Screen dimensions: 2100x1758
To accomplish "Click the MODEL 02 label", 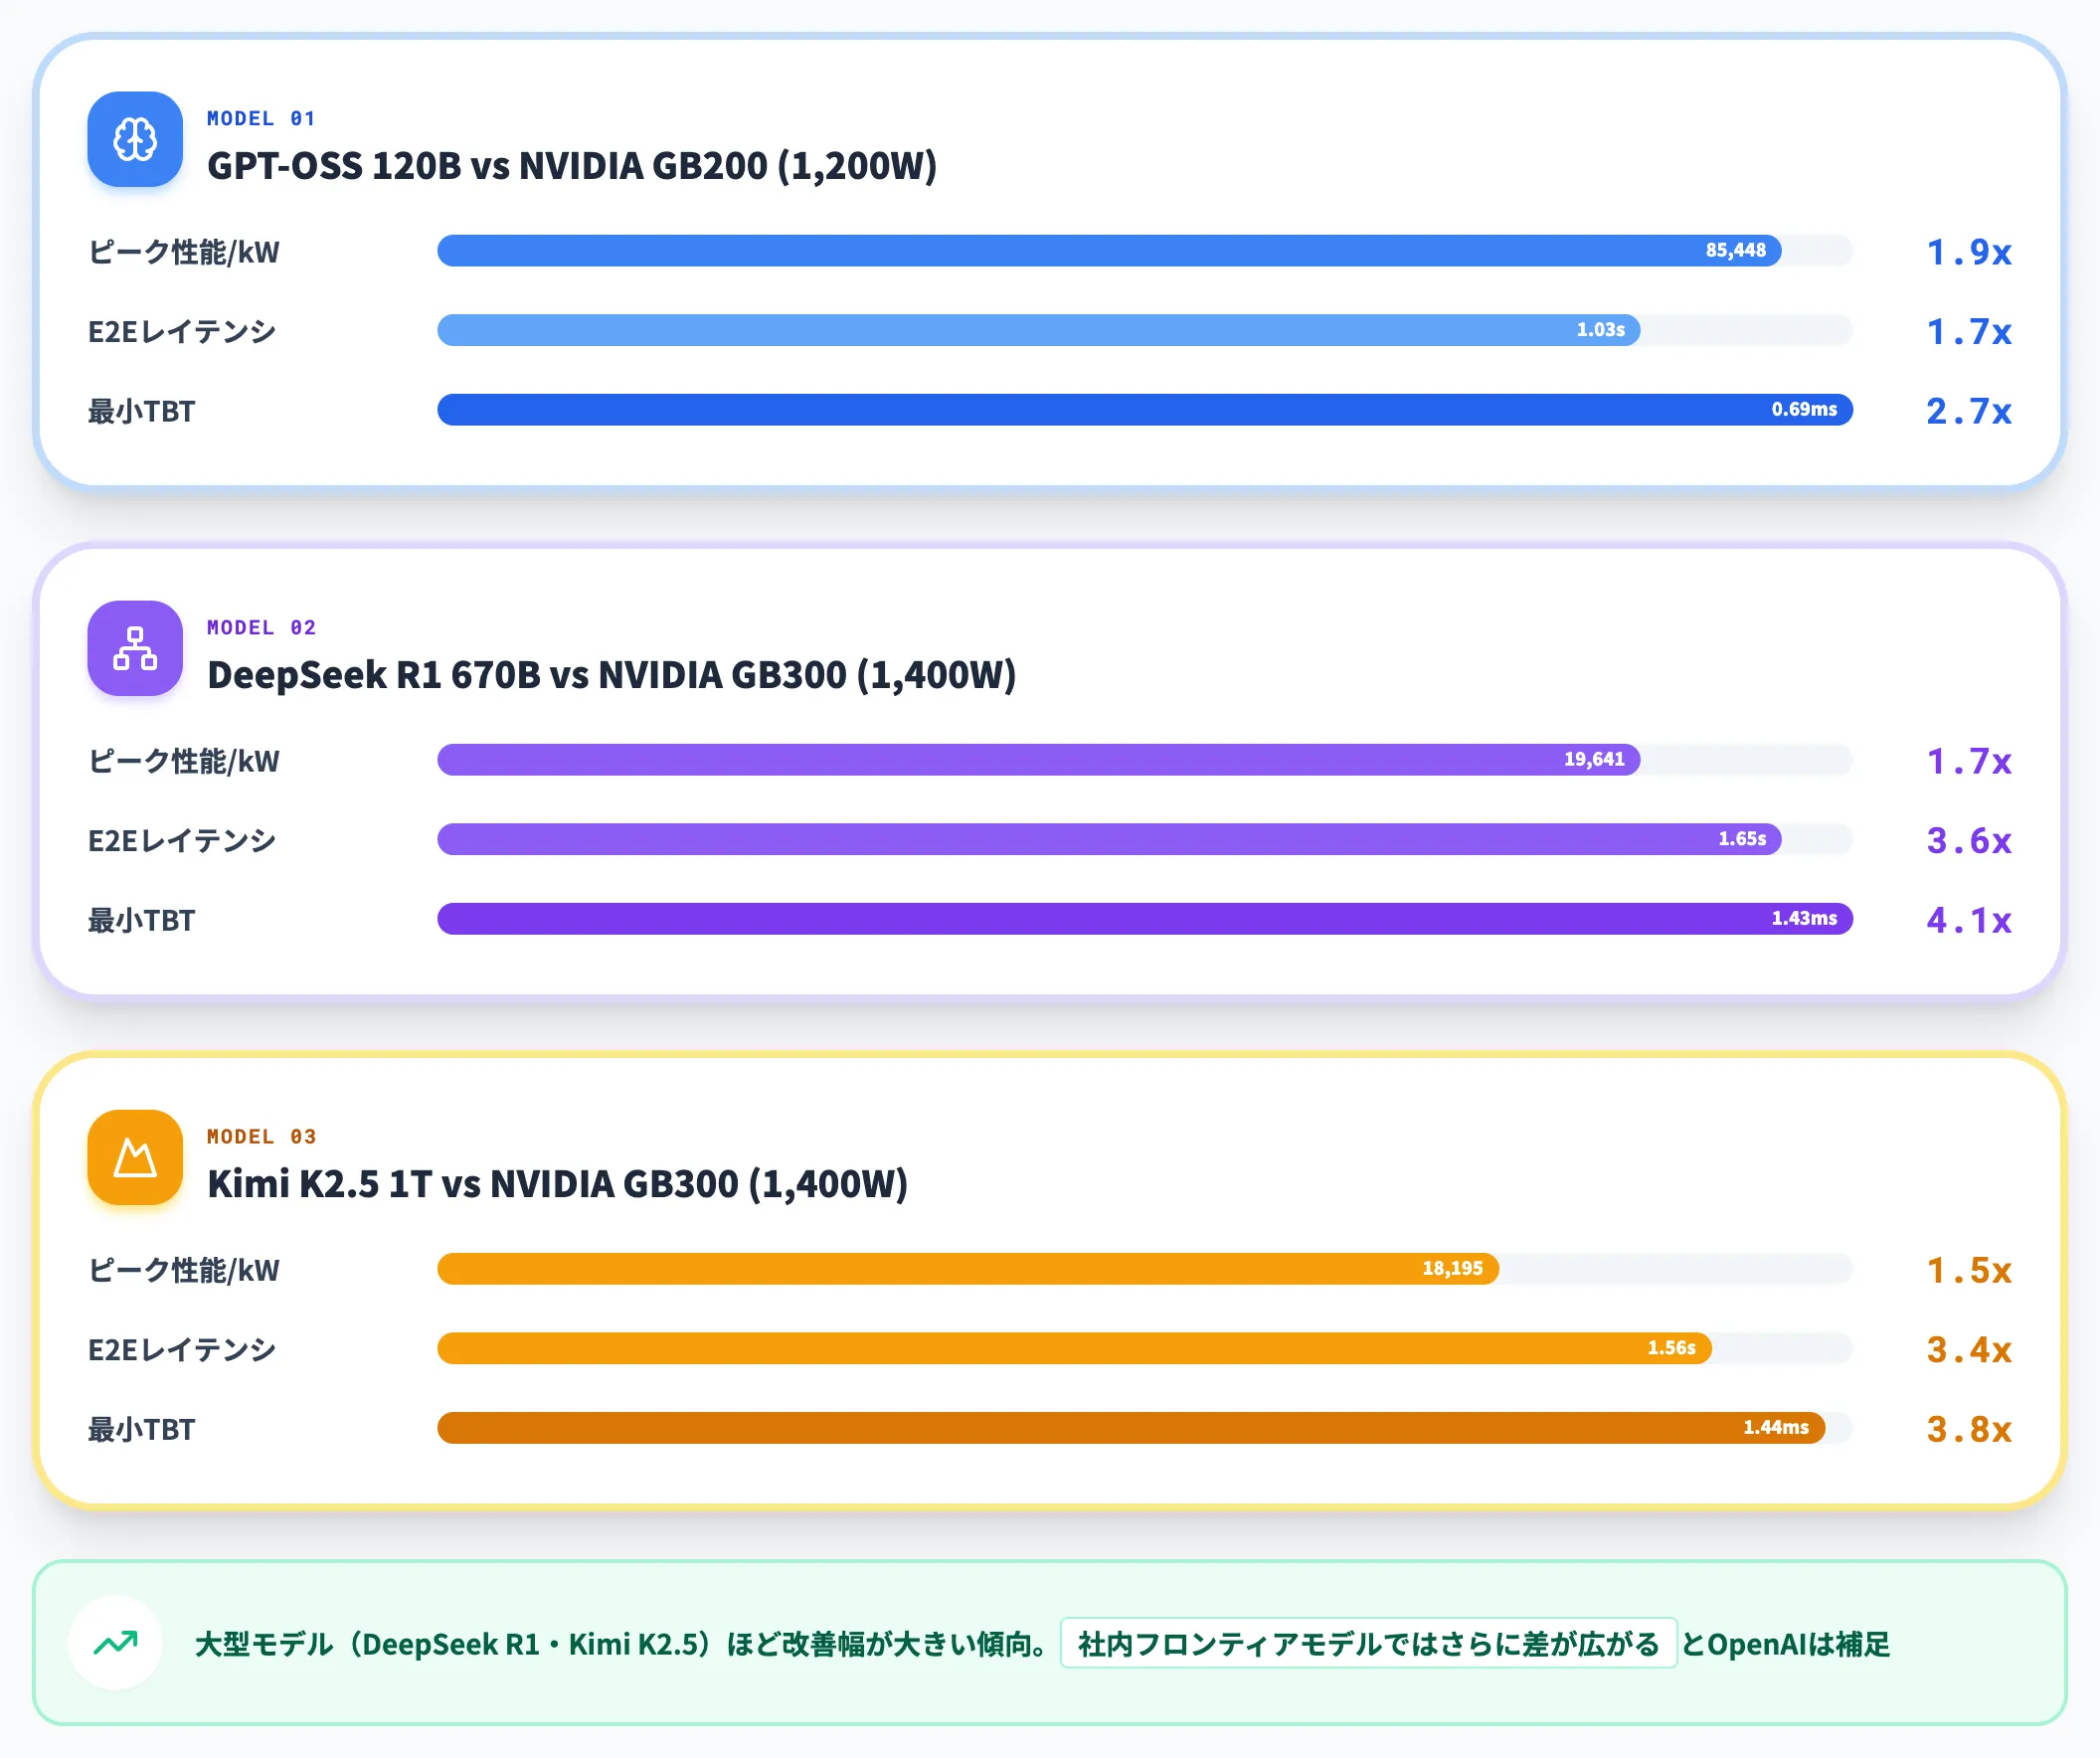I will point(261,627).
